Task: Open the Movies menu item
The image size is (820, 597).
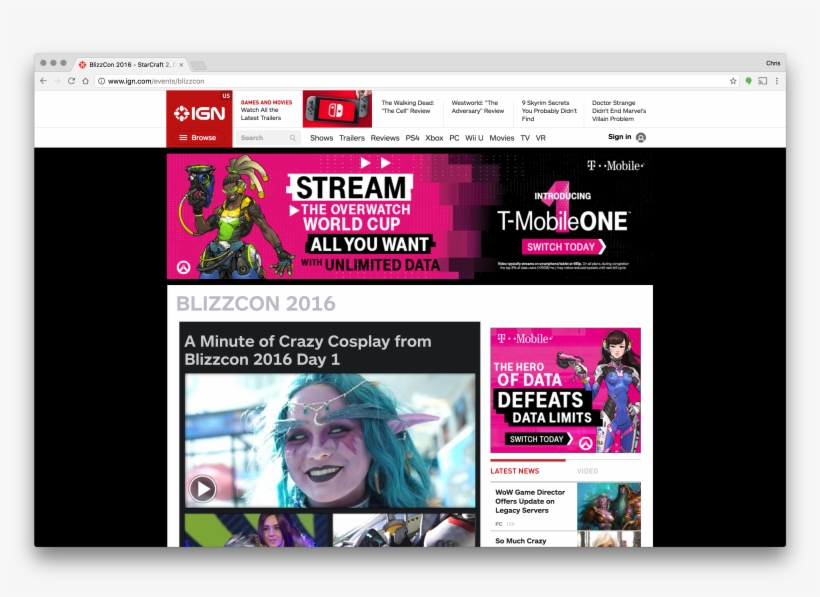Action: (502, 138)
